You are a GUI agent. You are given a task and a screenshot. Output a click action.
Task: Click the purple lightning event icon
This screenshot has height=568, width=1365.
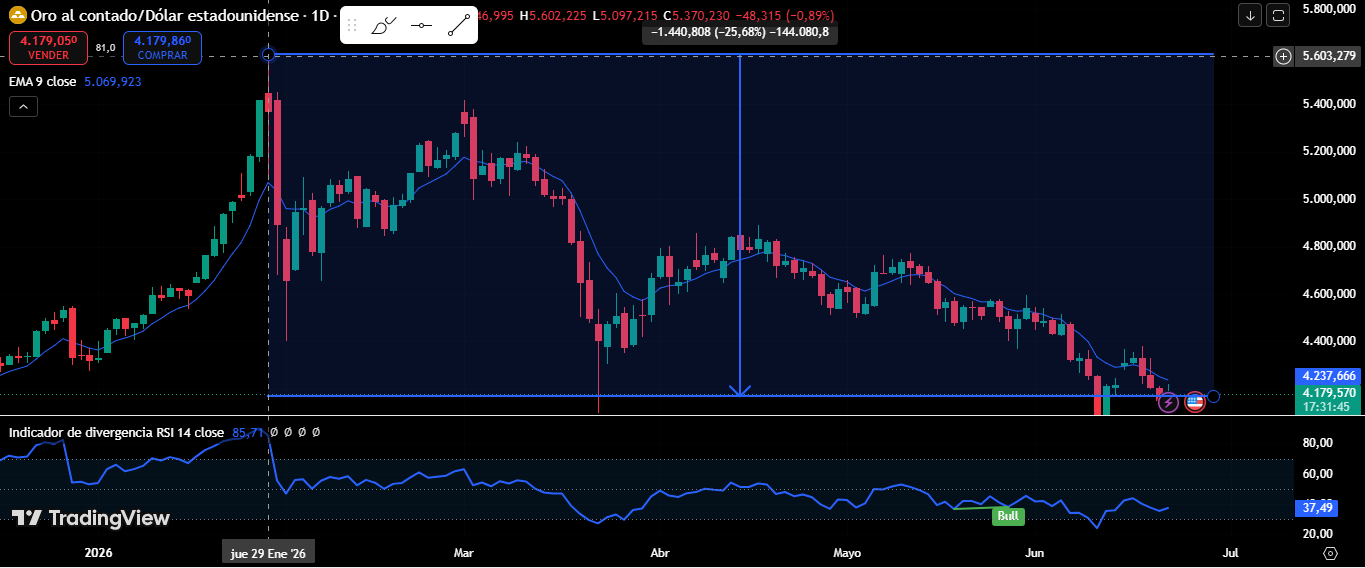click(x=1168, y=402)
